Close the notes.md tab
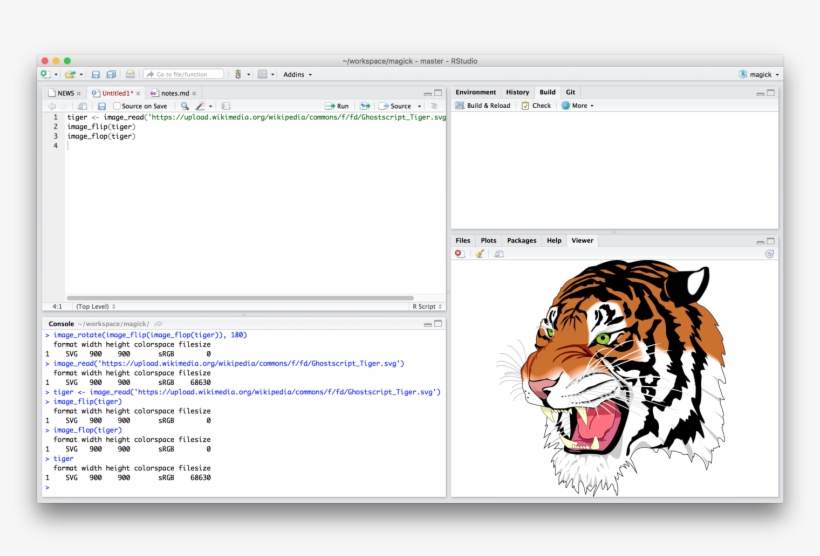Viewport: 820px width, 556px height. point(194,94)
